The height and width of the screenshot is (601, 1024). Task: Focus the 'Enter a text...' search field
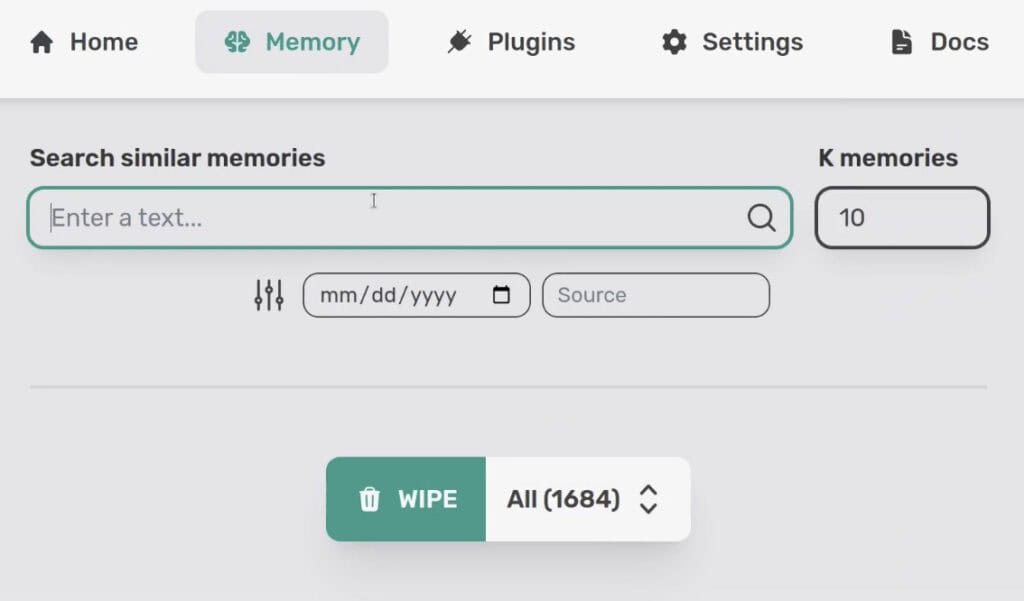[x=390, y=218]
